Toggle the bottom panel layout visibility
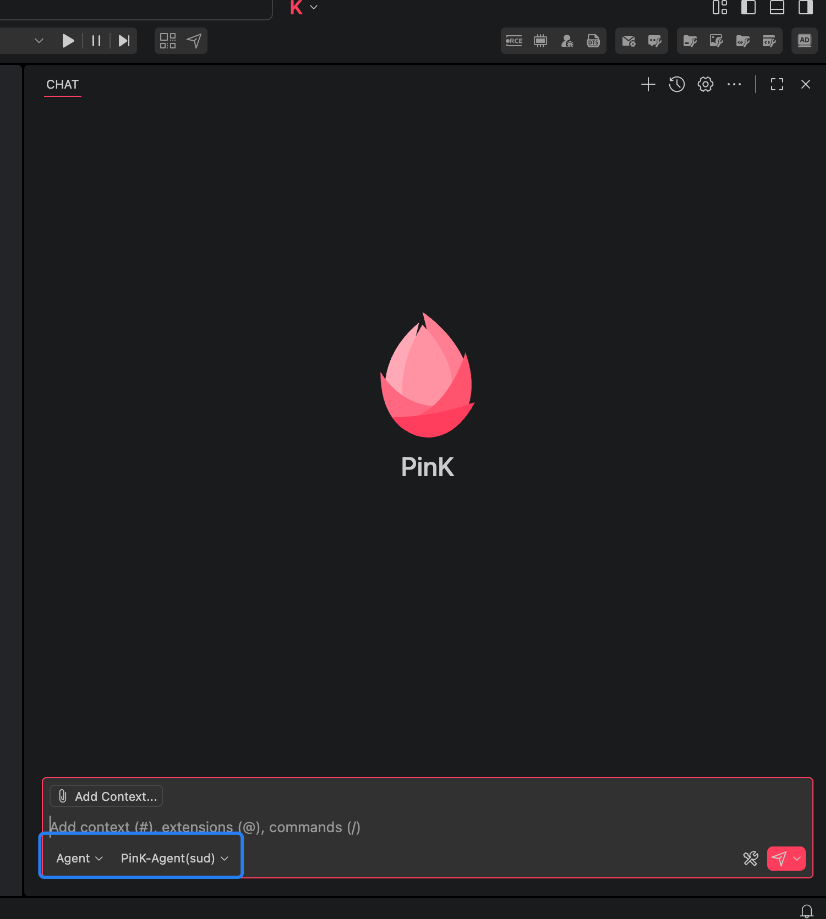This screenshot has width=826, height=919. [x=777, y=7]
